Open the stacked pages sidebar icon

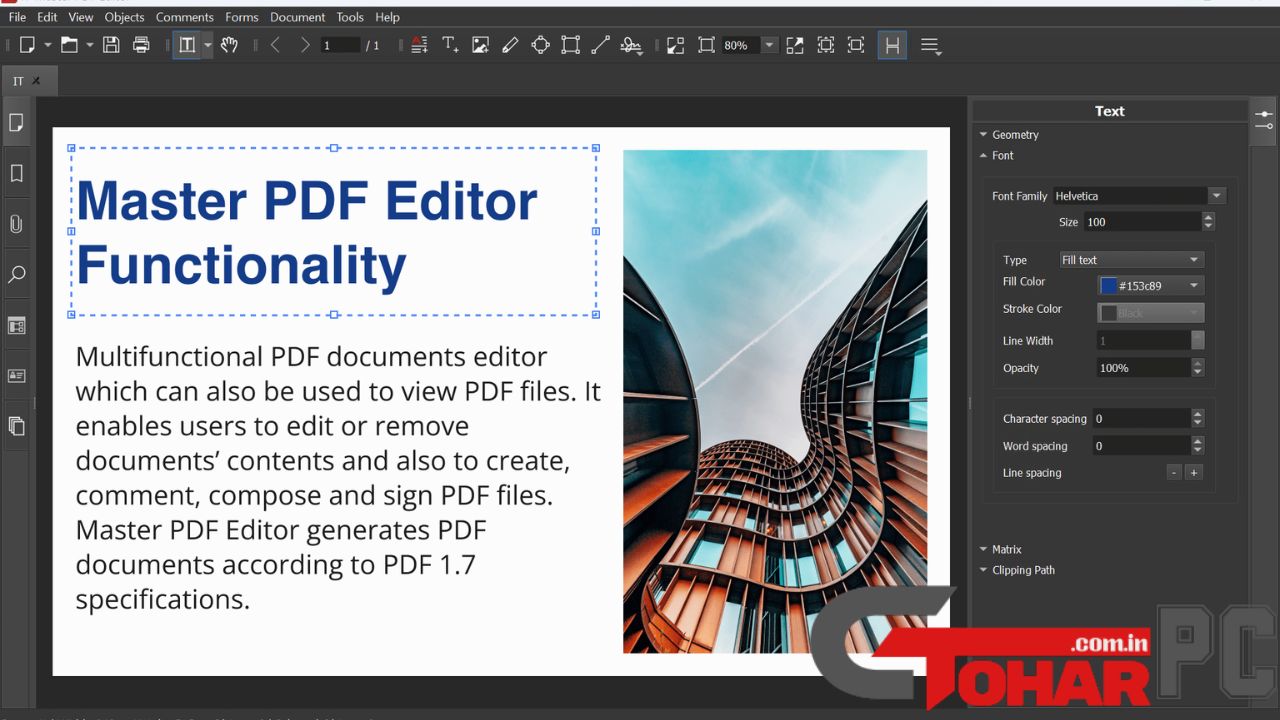click(16, 426)
